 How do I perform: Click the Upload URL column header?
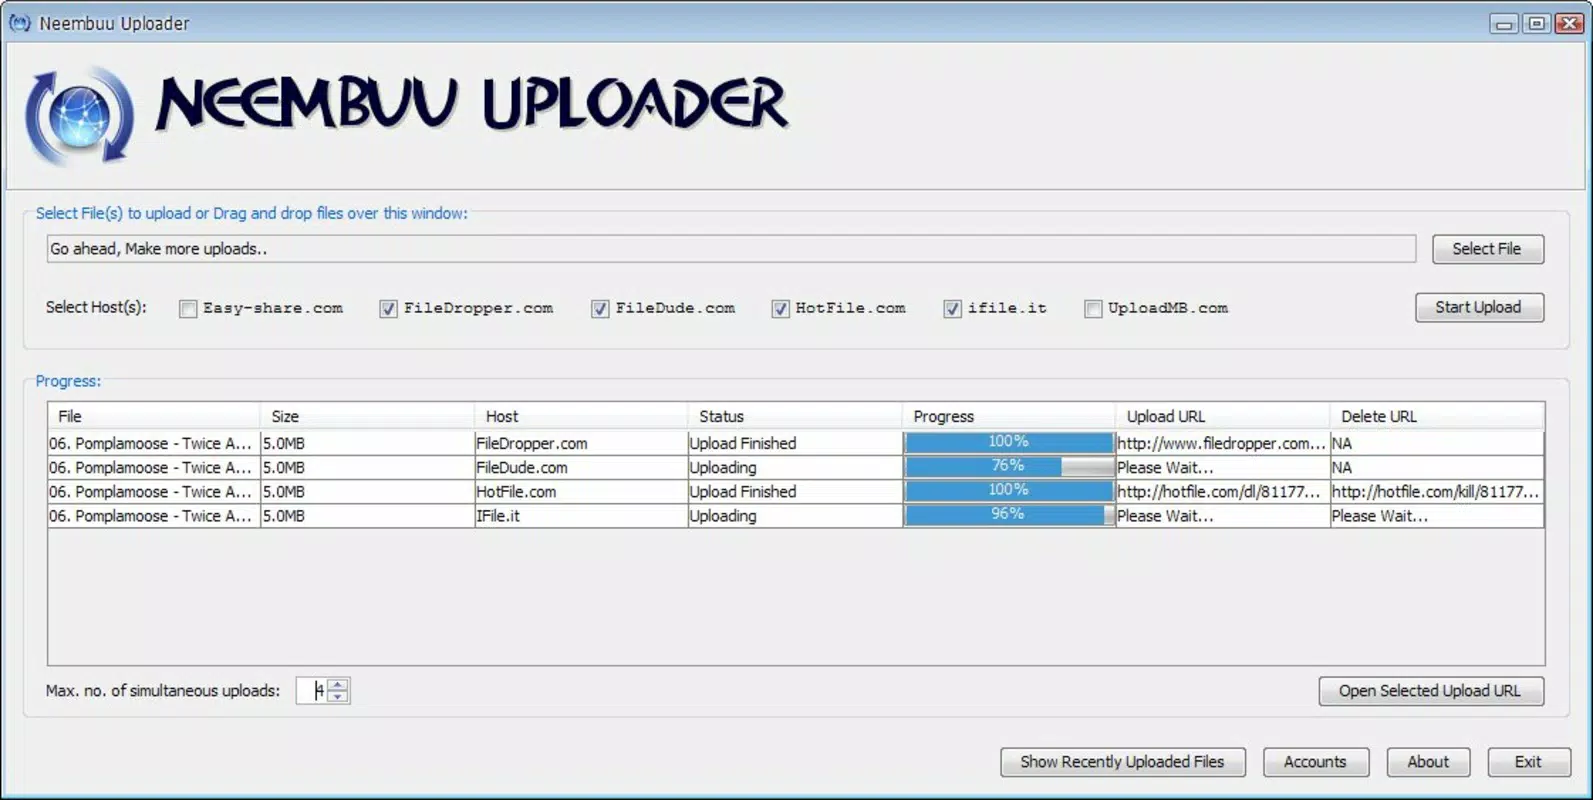coord(1223,416)
